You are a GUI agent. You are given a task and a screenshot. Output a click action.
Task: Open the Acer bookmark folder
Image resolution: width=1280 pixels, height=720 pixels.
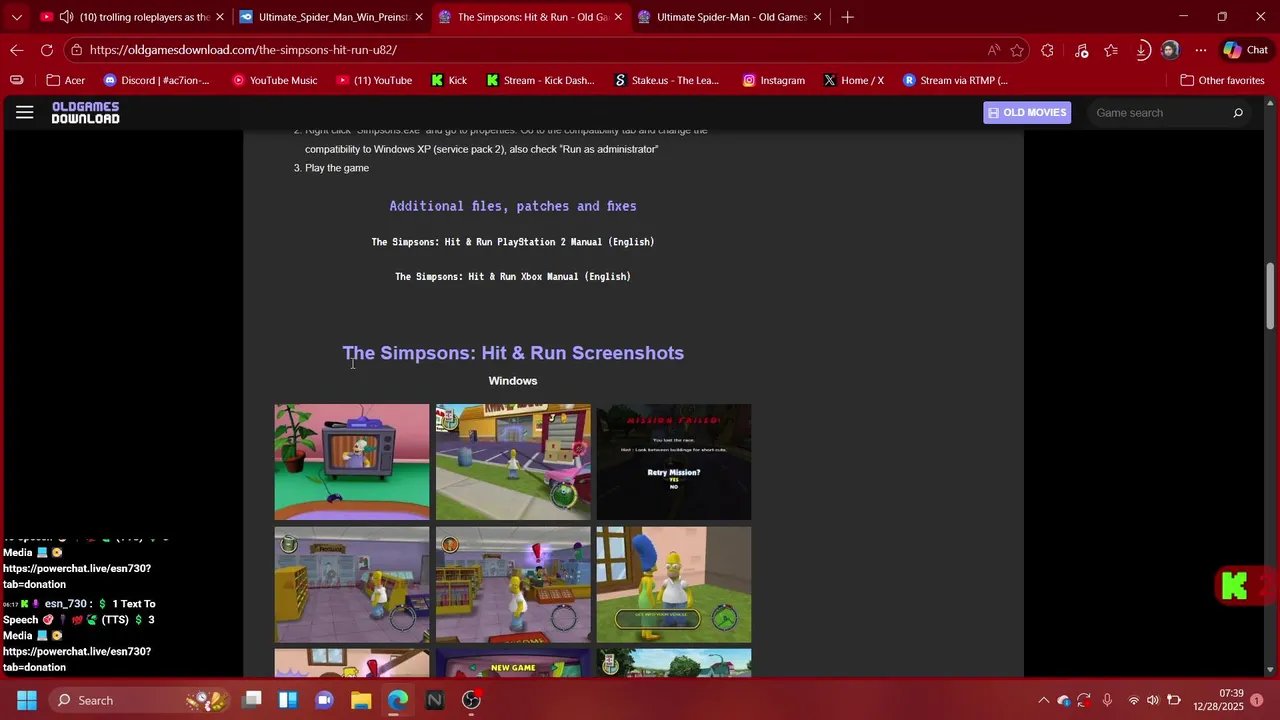coord(64,80)
